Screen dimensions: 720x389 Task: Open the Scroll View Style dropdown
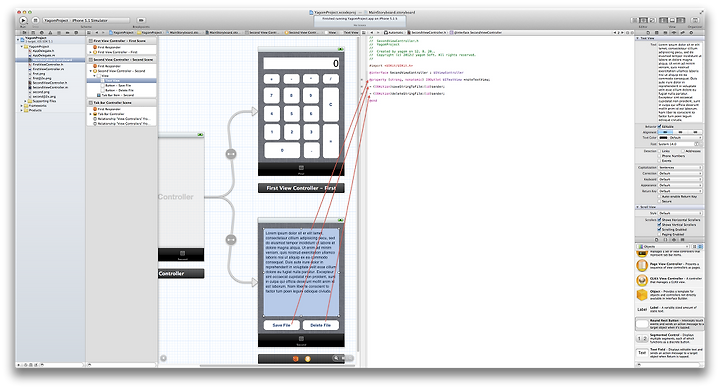click(x=680, y=213)
